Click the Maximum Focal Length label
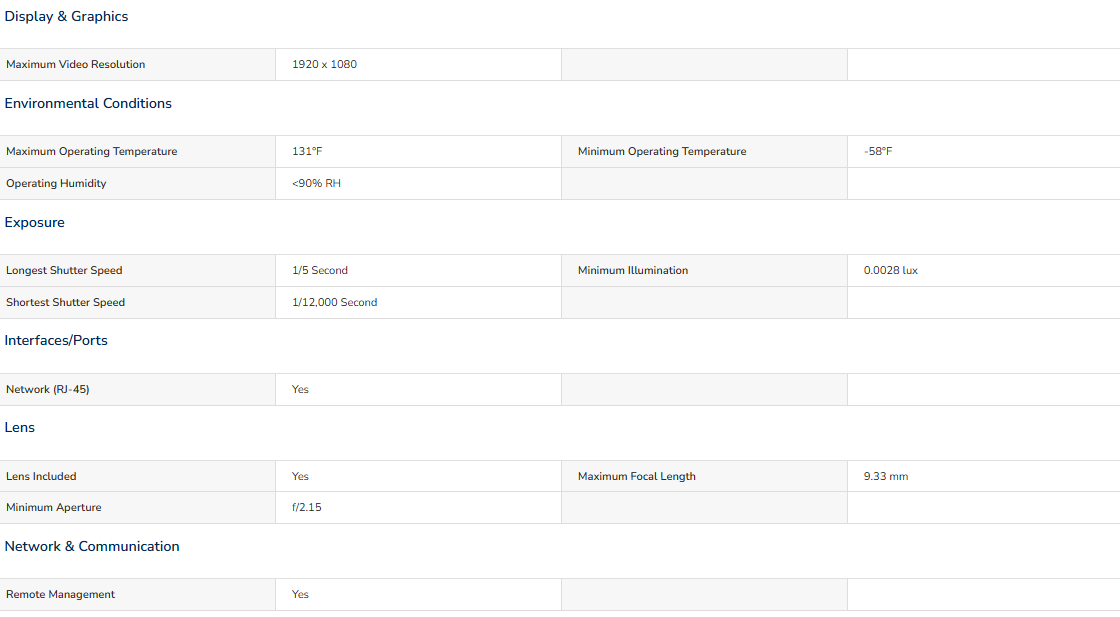The height and width of the screenshot is (617, 1120). [637, 477]
